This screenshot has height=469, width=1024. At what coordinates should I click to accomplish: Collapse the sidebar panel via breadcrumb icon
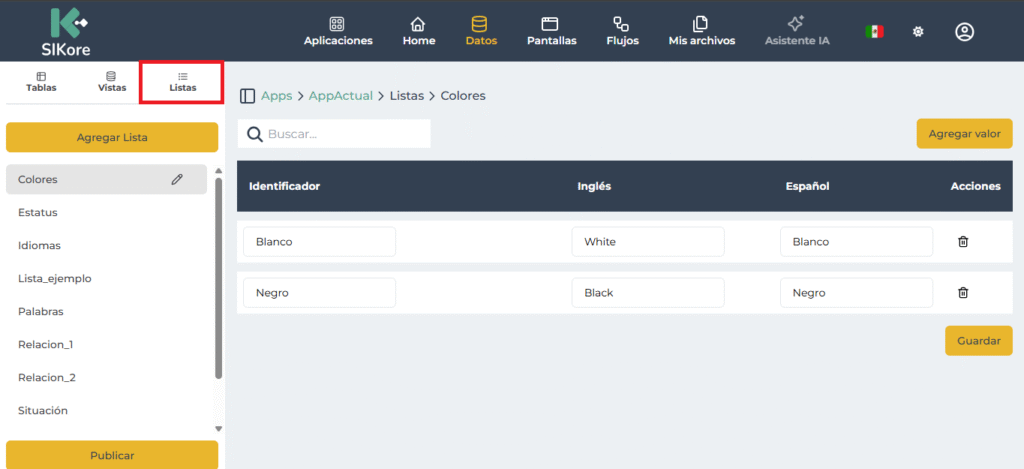pyautogui.click(x=247, y=96)
